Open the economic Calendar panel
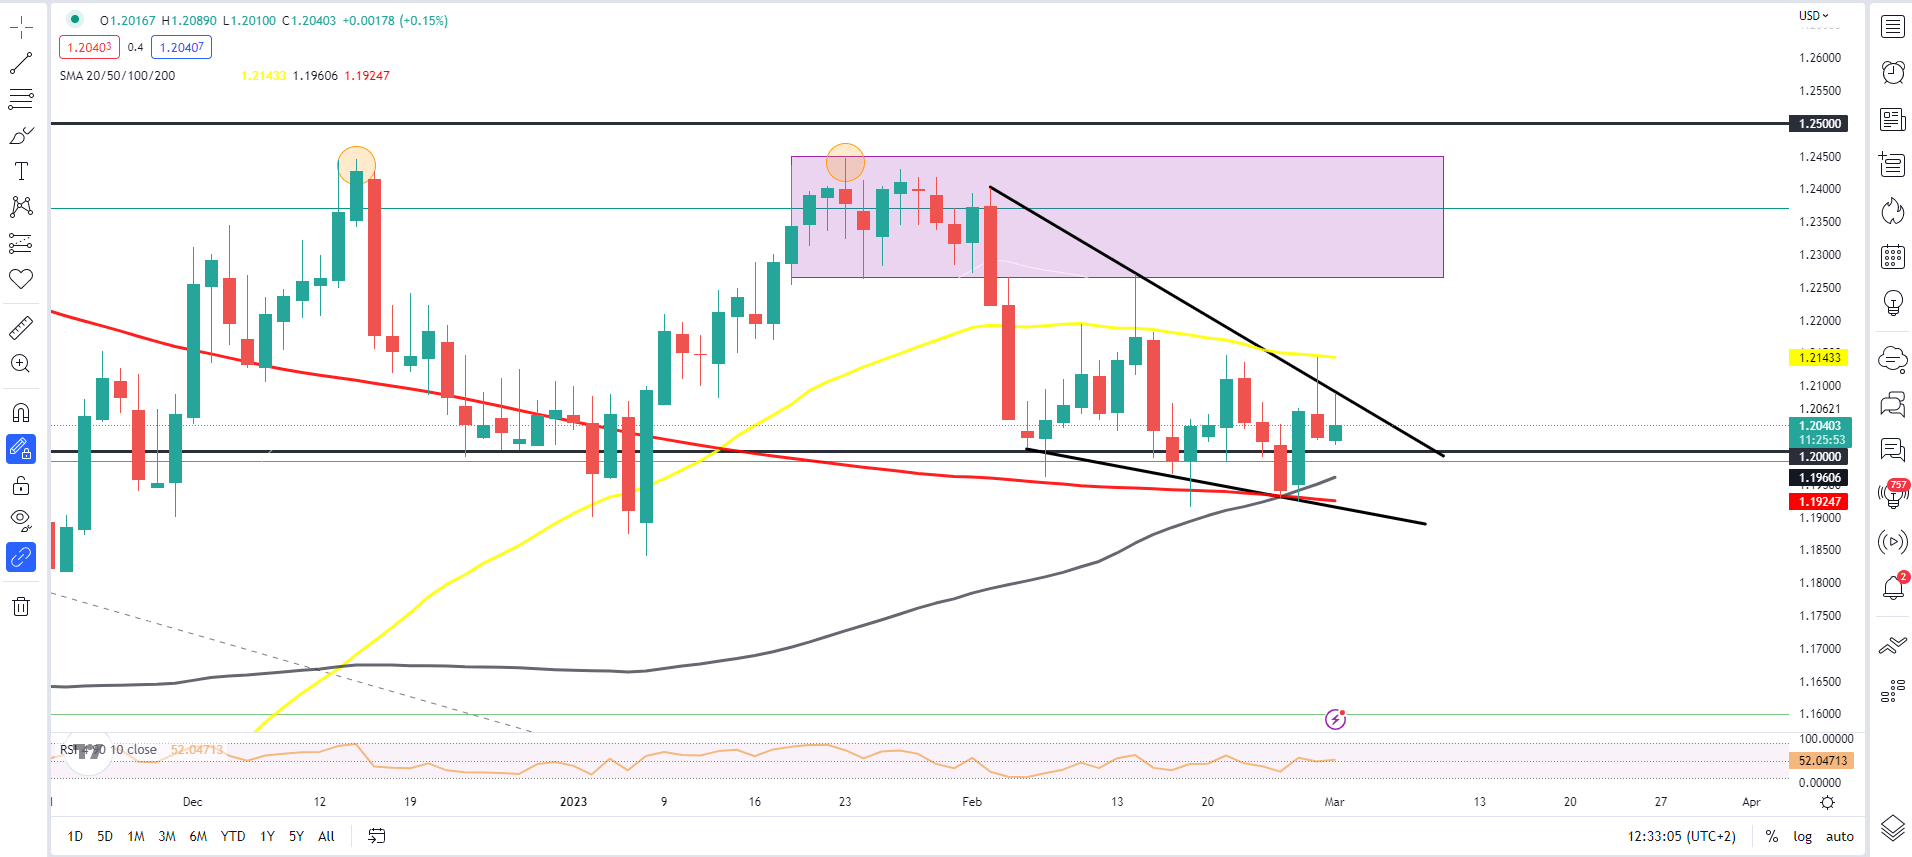The height and width of the screenshot is (857, 1912). [1893, 256]
